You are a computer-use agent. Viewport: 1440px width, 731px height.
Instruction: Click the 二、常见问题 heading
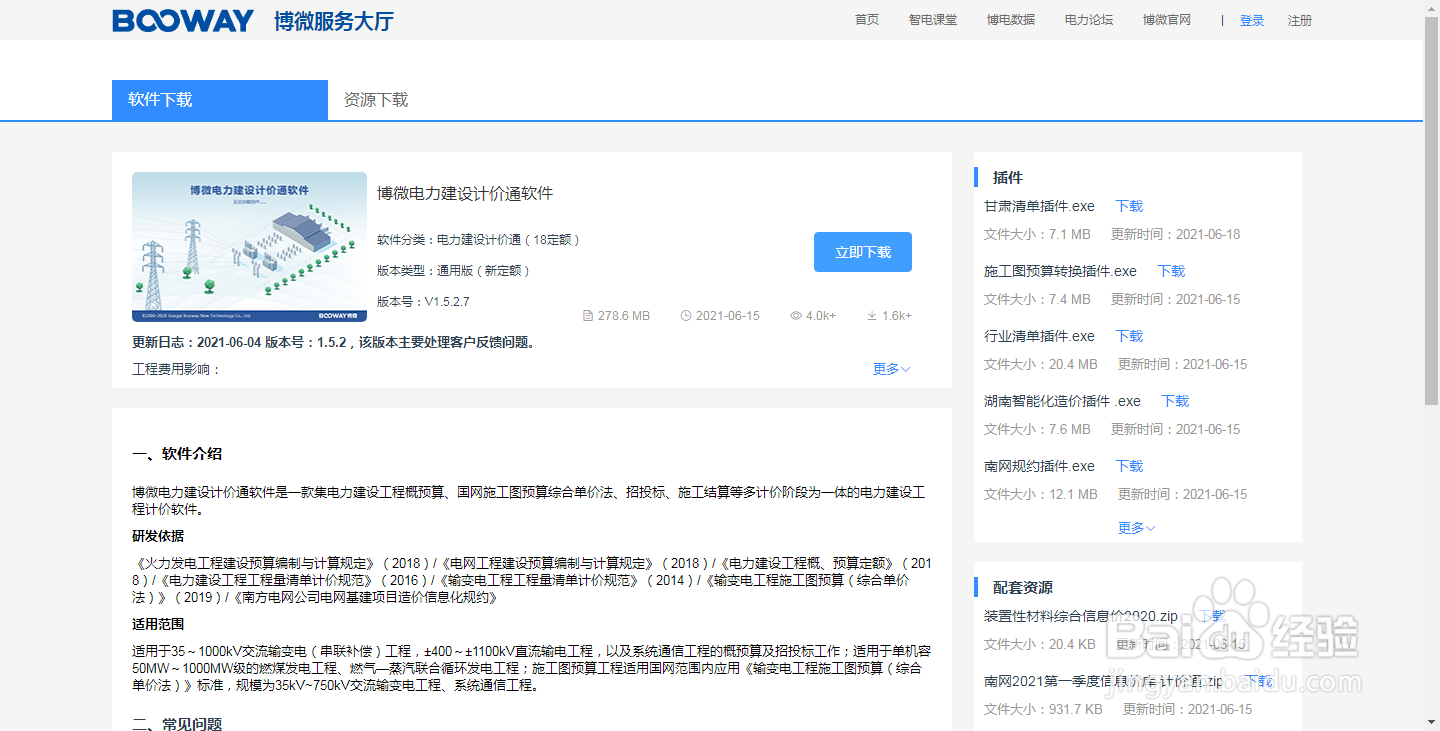click(177, 724)
